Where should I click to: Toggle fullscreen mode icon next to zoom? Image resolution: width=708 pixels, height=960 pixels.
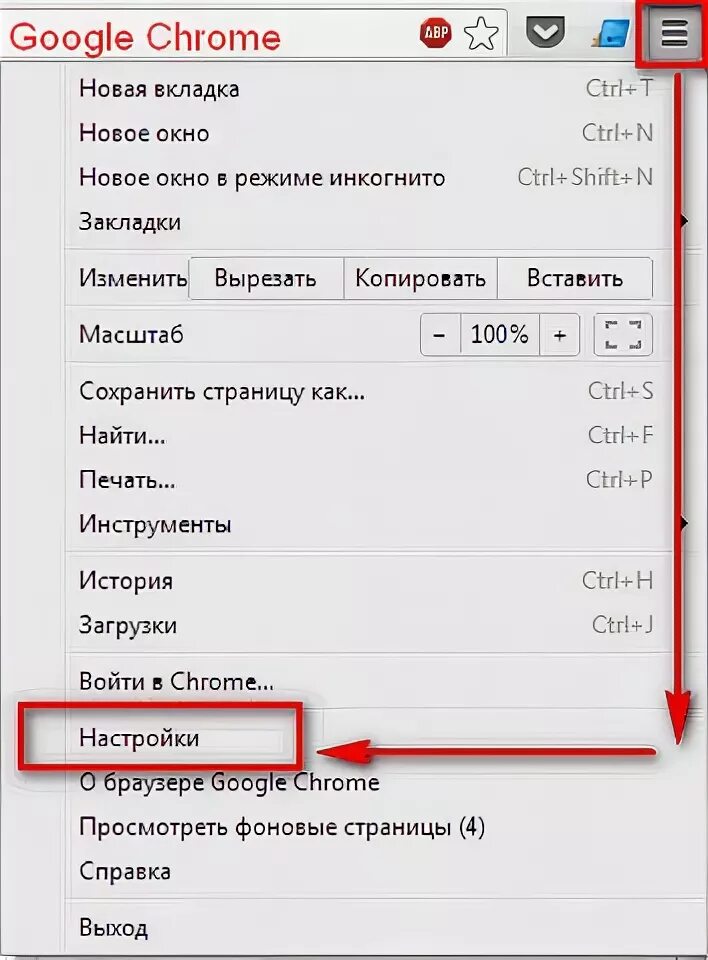623,335
